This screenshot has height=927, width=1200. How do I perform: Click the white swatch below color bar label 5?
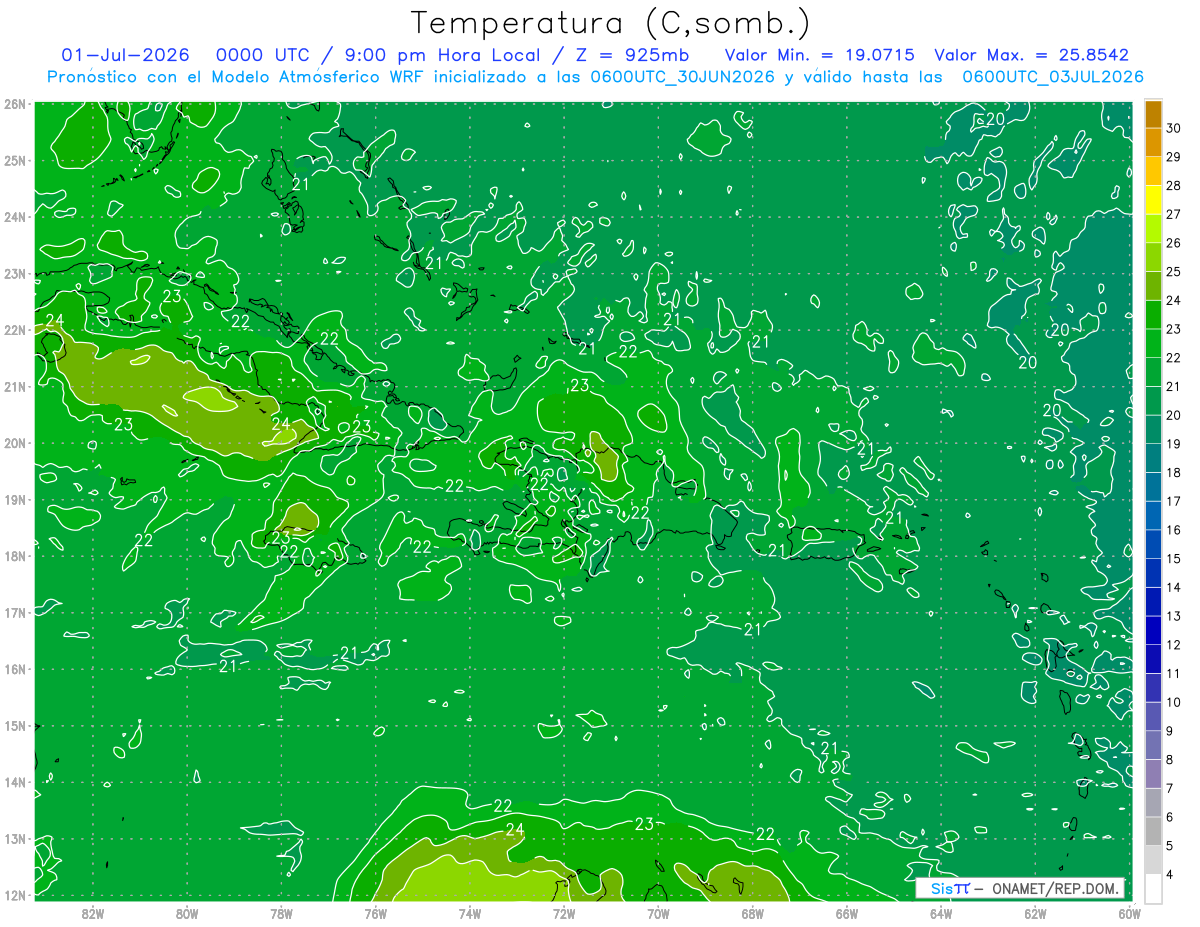pyautogui.click(x=1153, y=887)
